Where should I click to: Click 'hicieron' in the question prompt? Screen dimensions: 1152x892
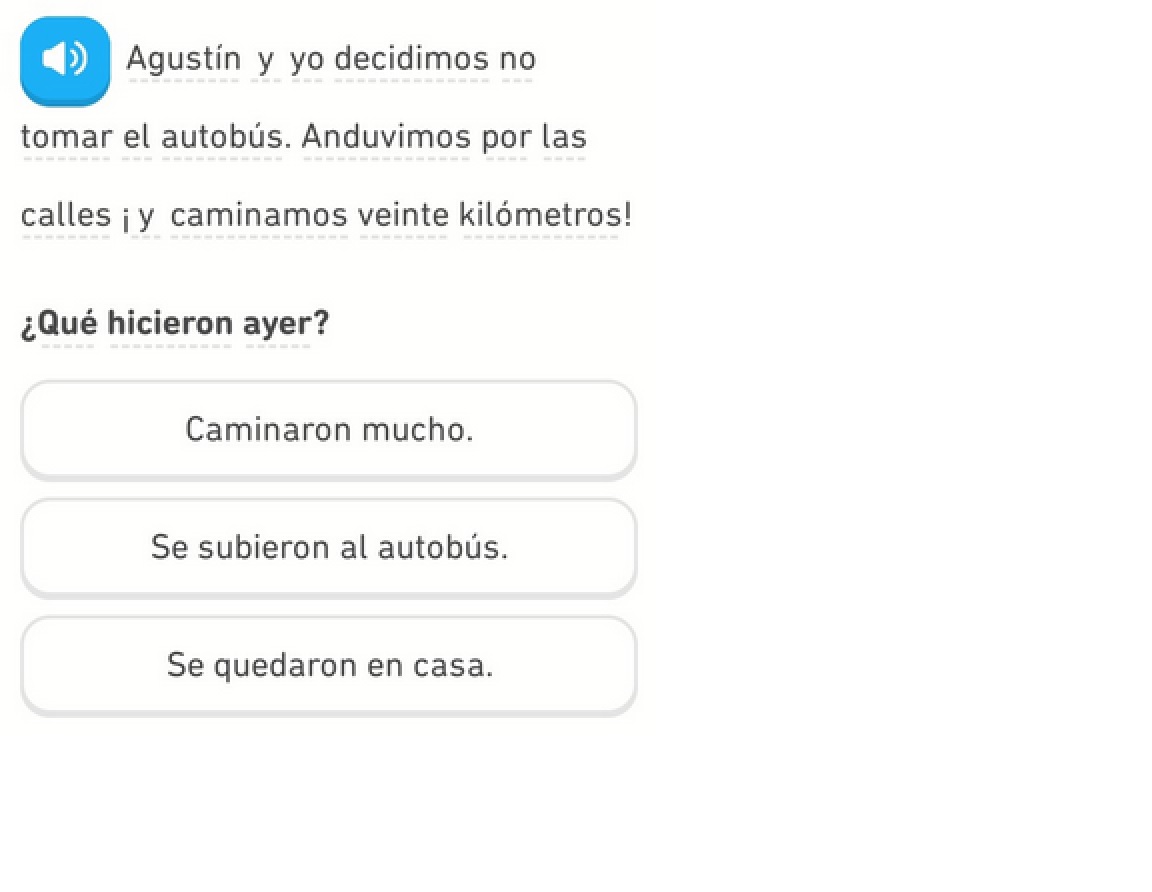click(170, 323)
